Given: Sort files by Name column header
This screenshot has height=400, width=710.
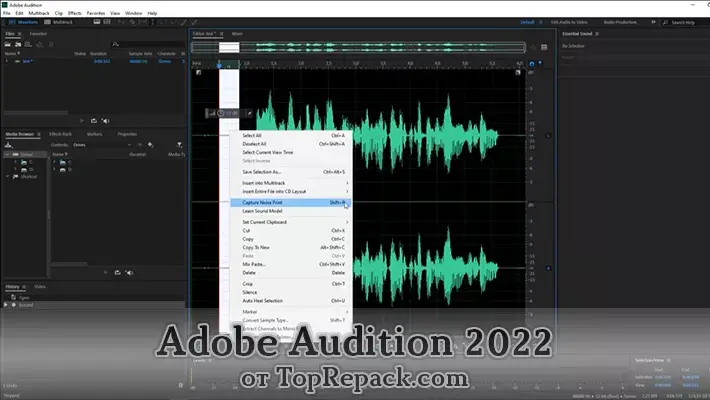Looking at the screenshot, I should coord(12,53).
